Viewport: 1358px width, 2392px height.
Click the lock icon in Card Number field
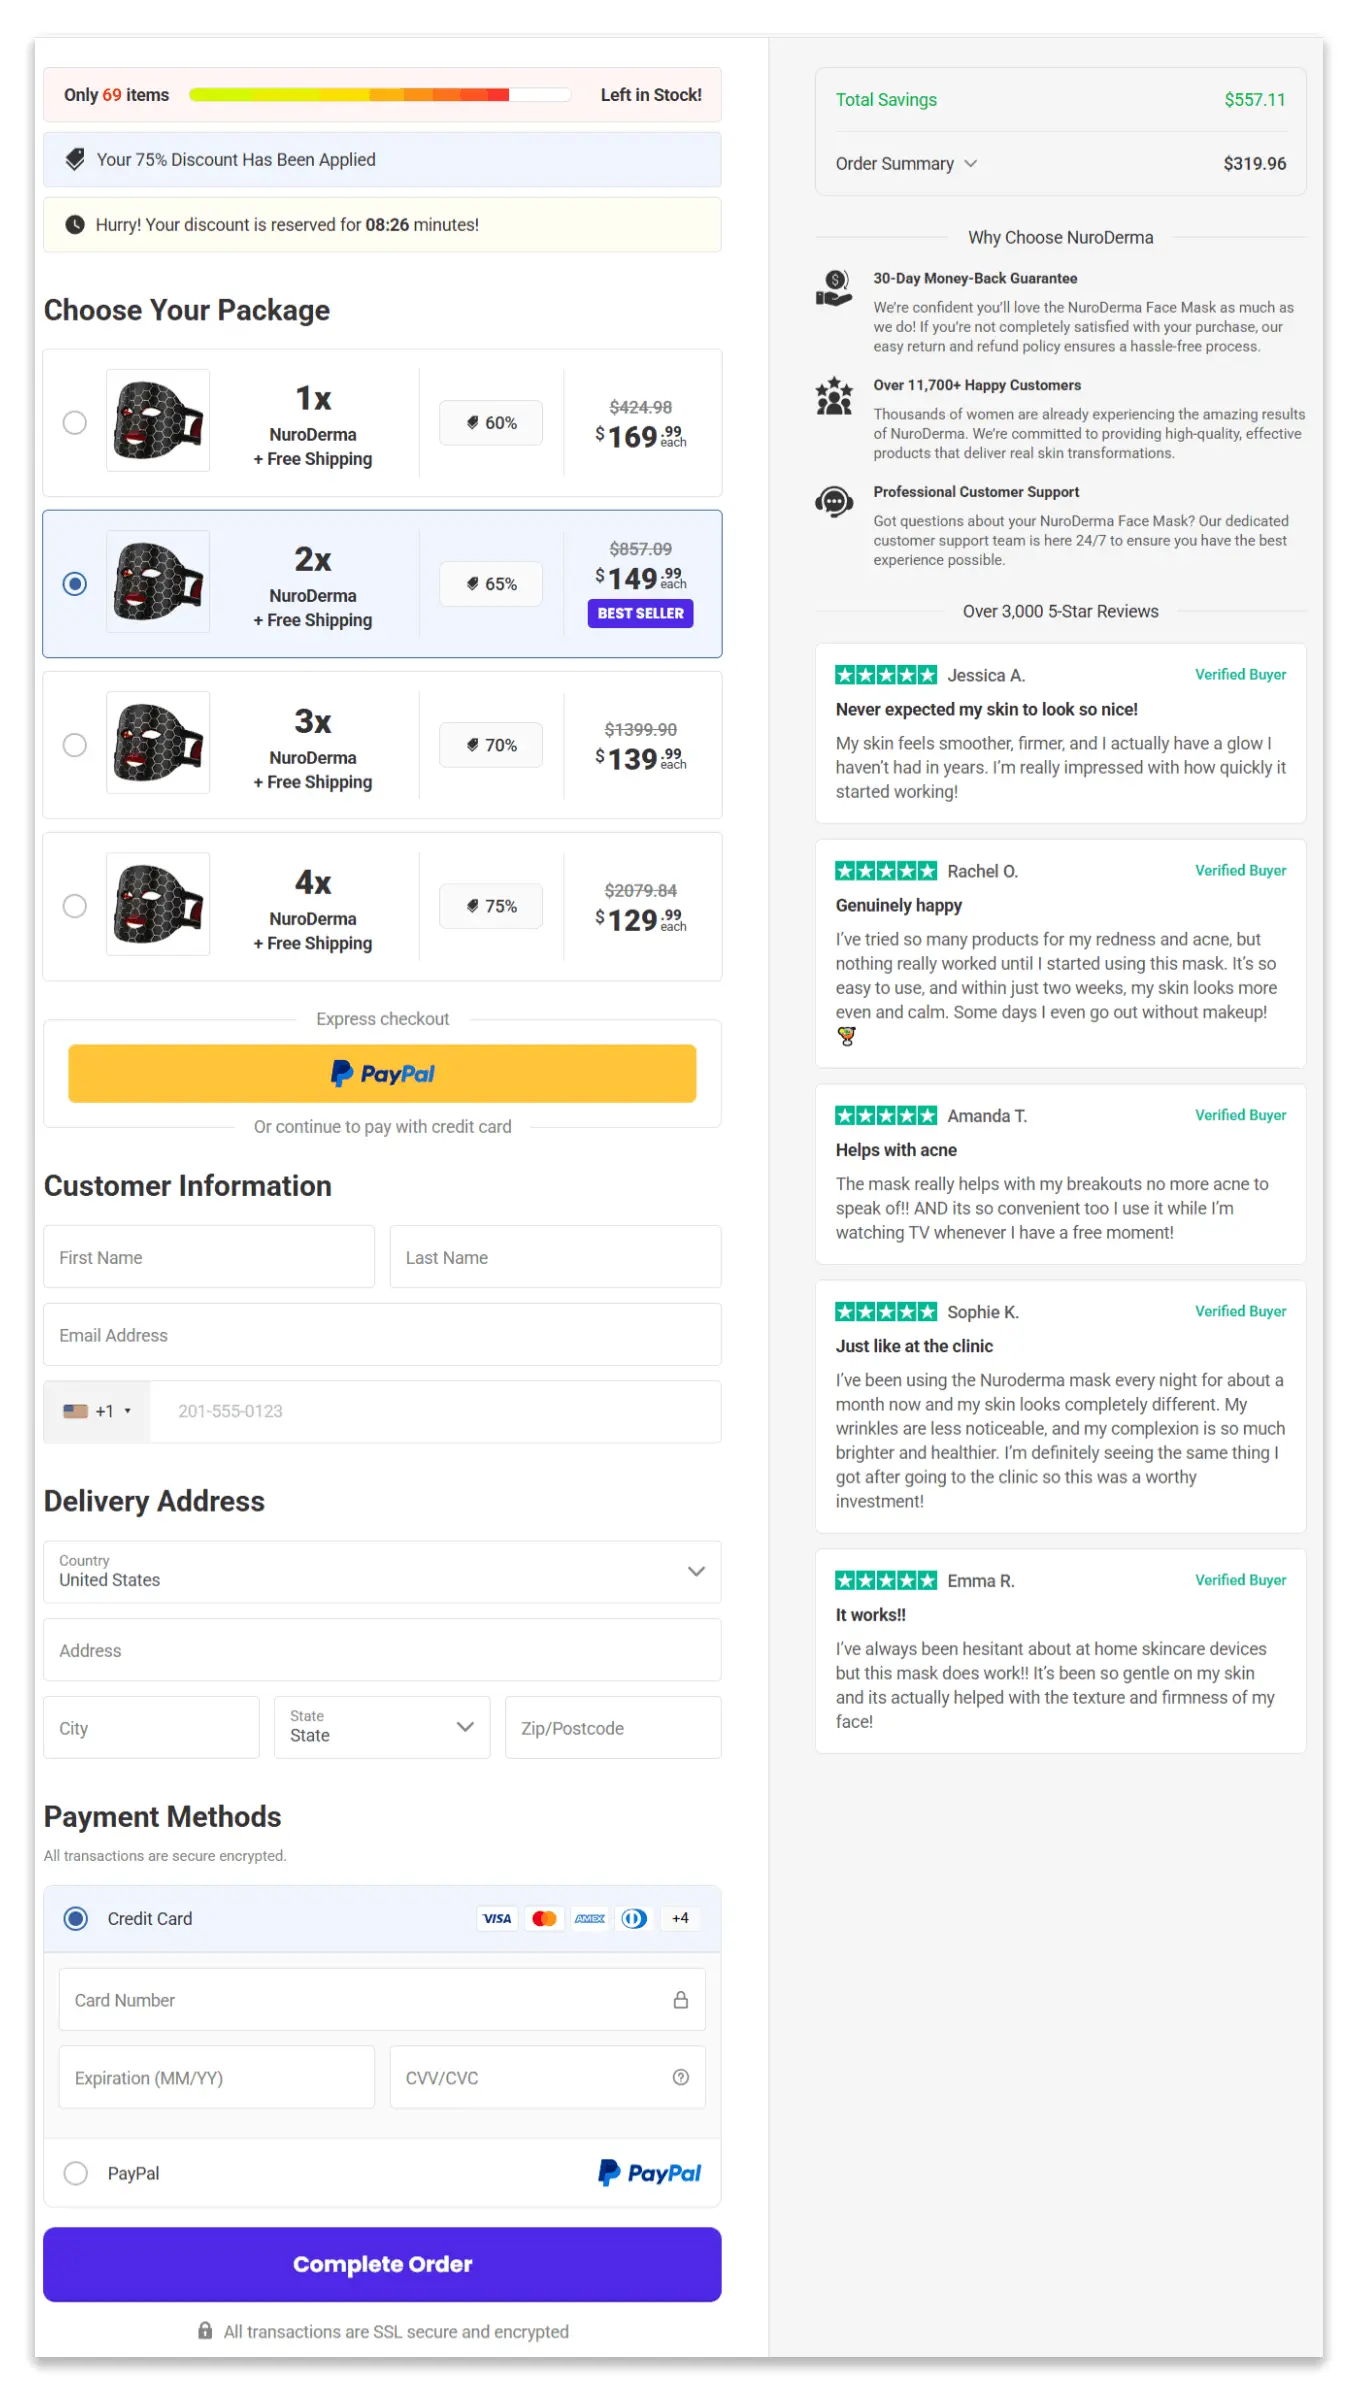[681, 2000]
